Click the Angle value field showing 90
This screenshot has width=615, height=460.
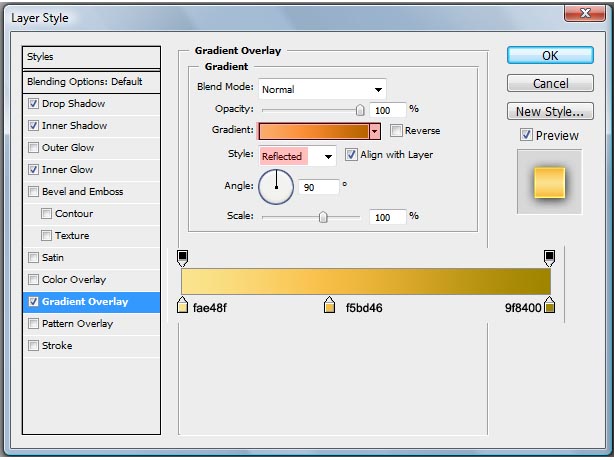pos(318,187)
